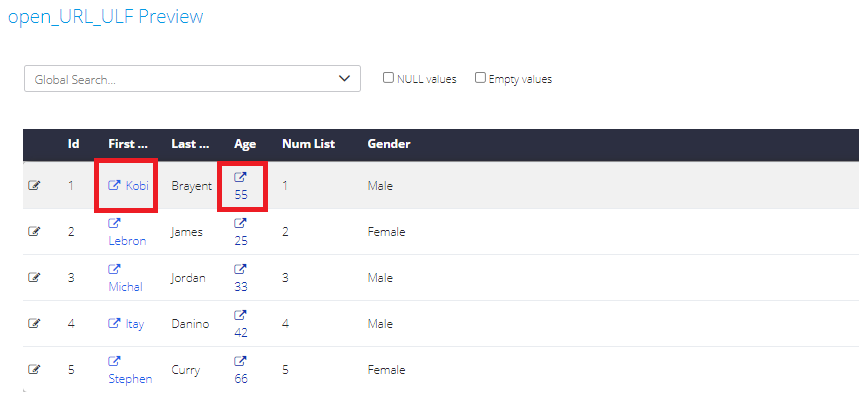This screenshot has height=393, width=859.
Task: Expand the Global Search dropdown arrow
Action: click(x=345, y=78)
